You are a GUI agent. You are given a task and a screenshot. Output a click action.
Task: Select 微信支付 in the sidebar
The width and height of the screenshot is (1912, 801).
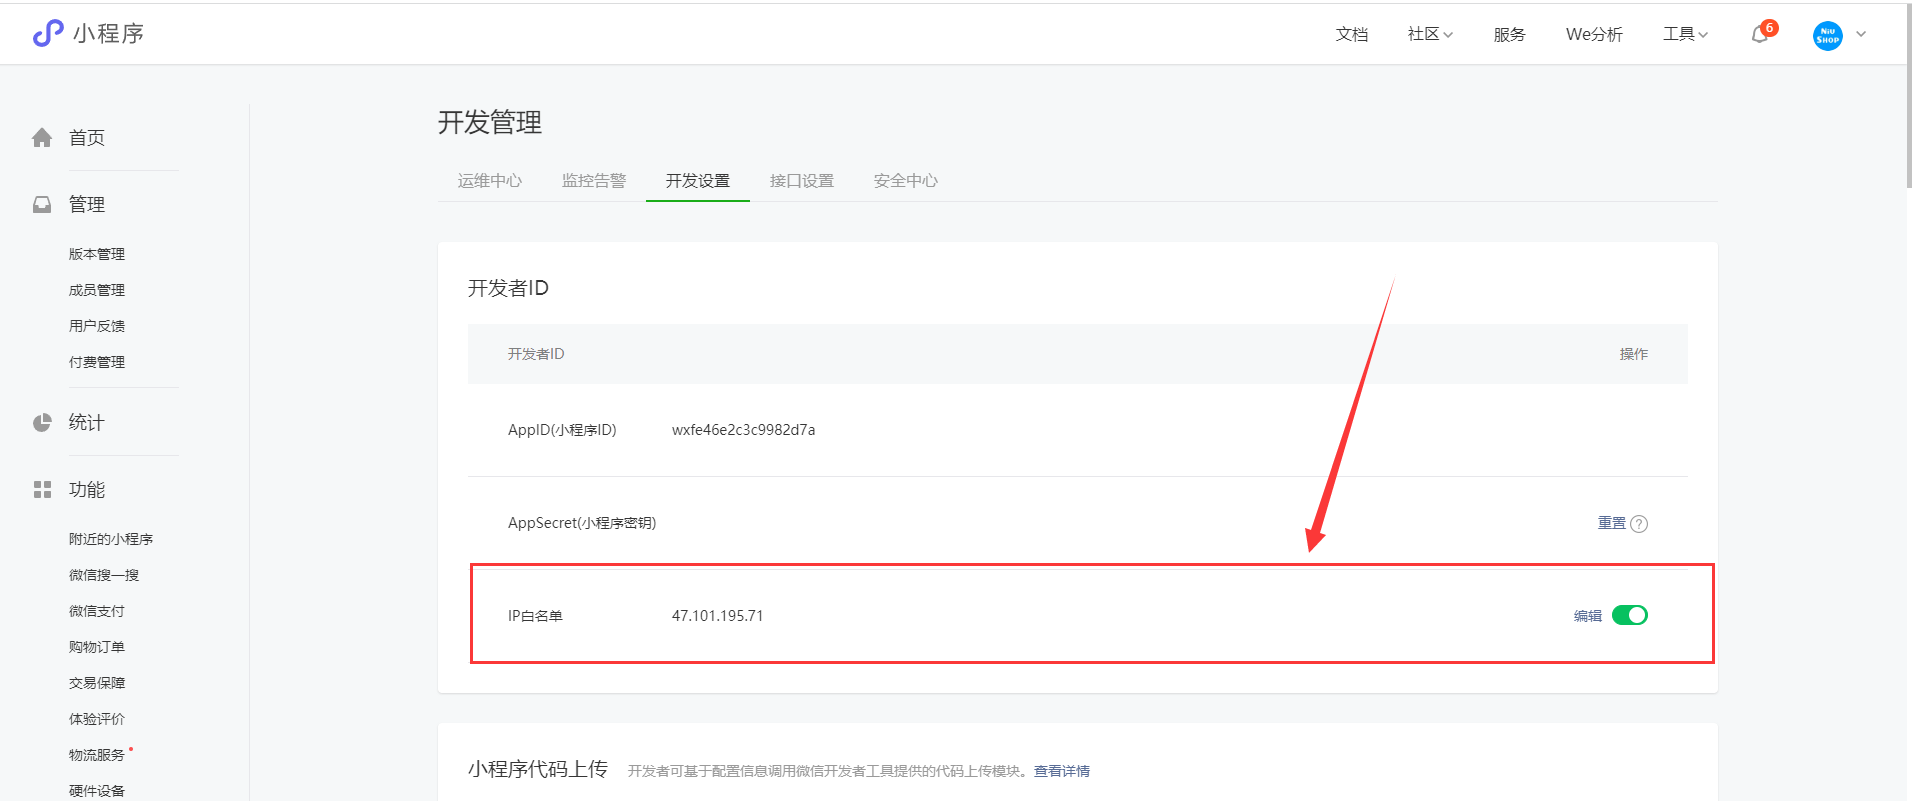(x=97, y=611)
